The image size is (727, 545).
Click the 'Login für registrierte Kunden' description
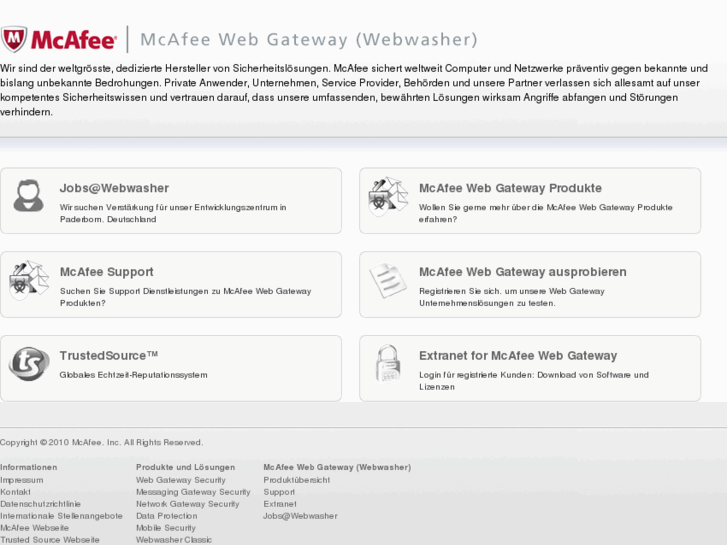[x=534, y=381]
